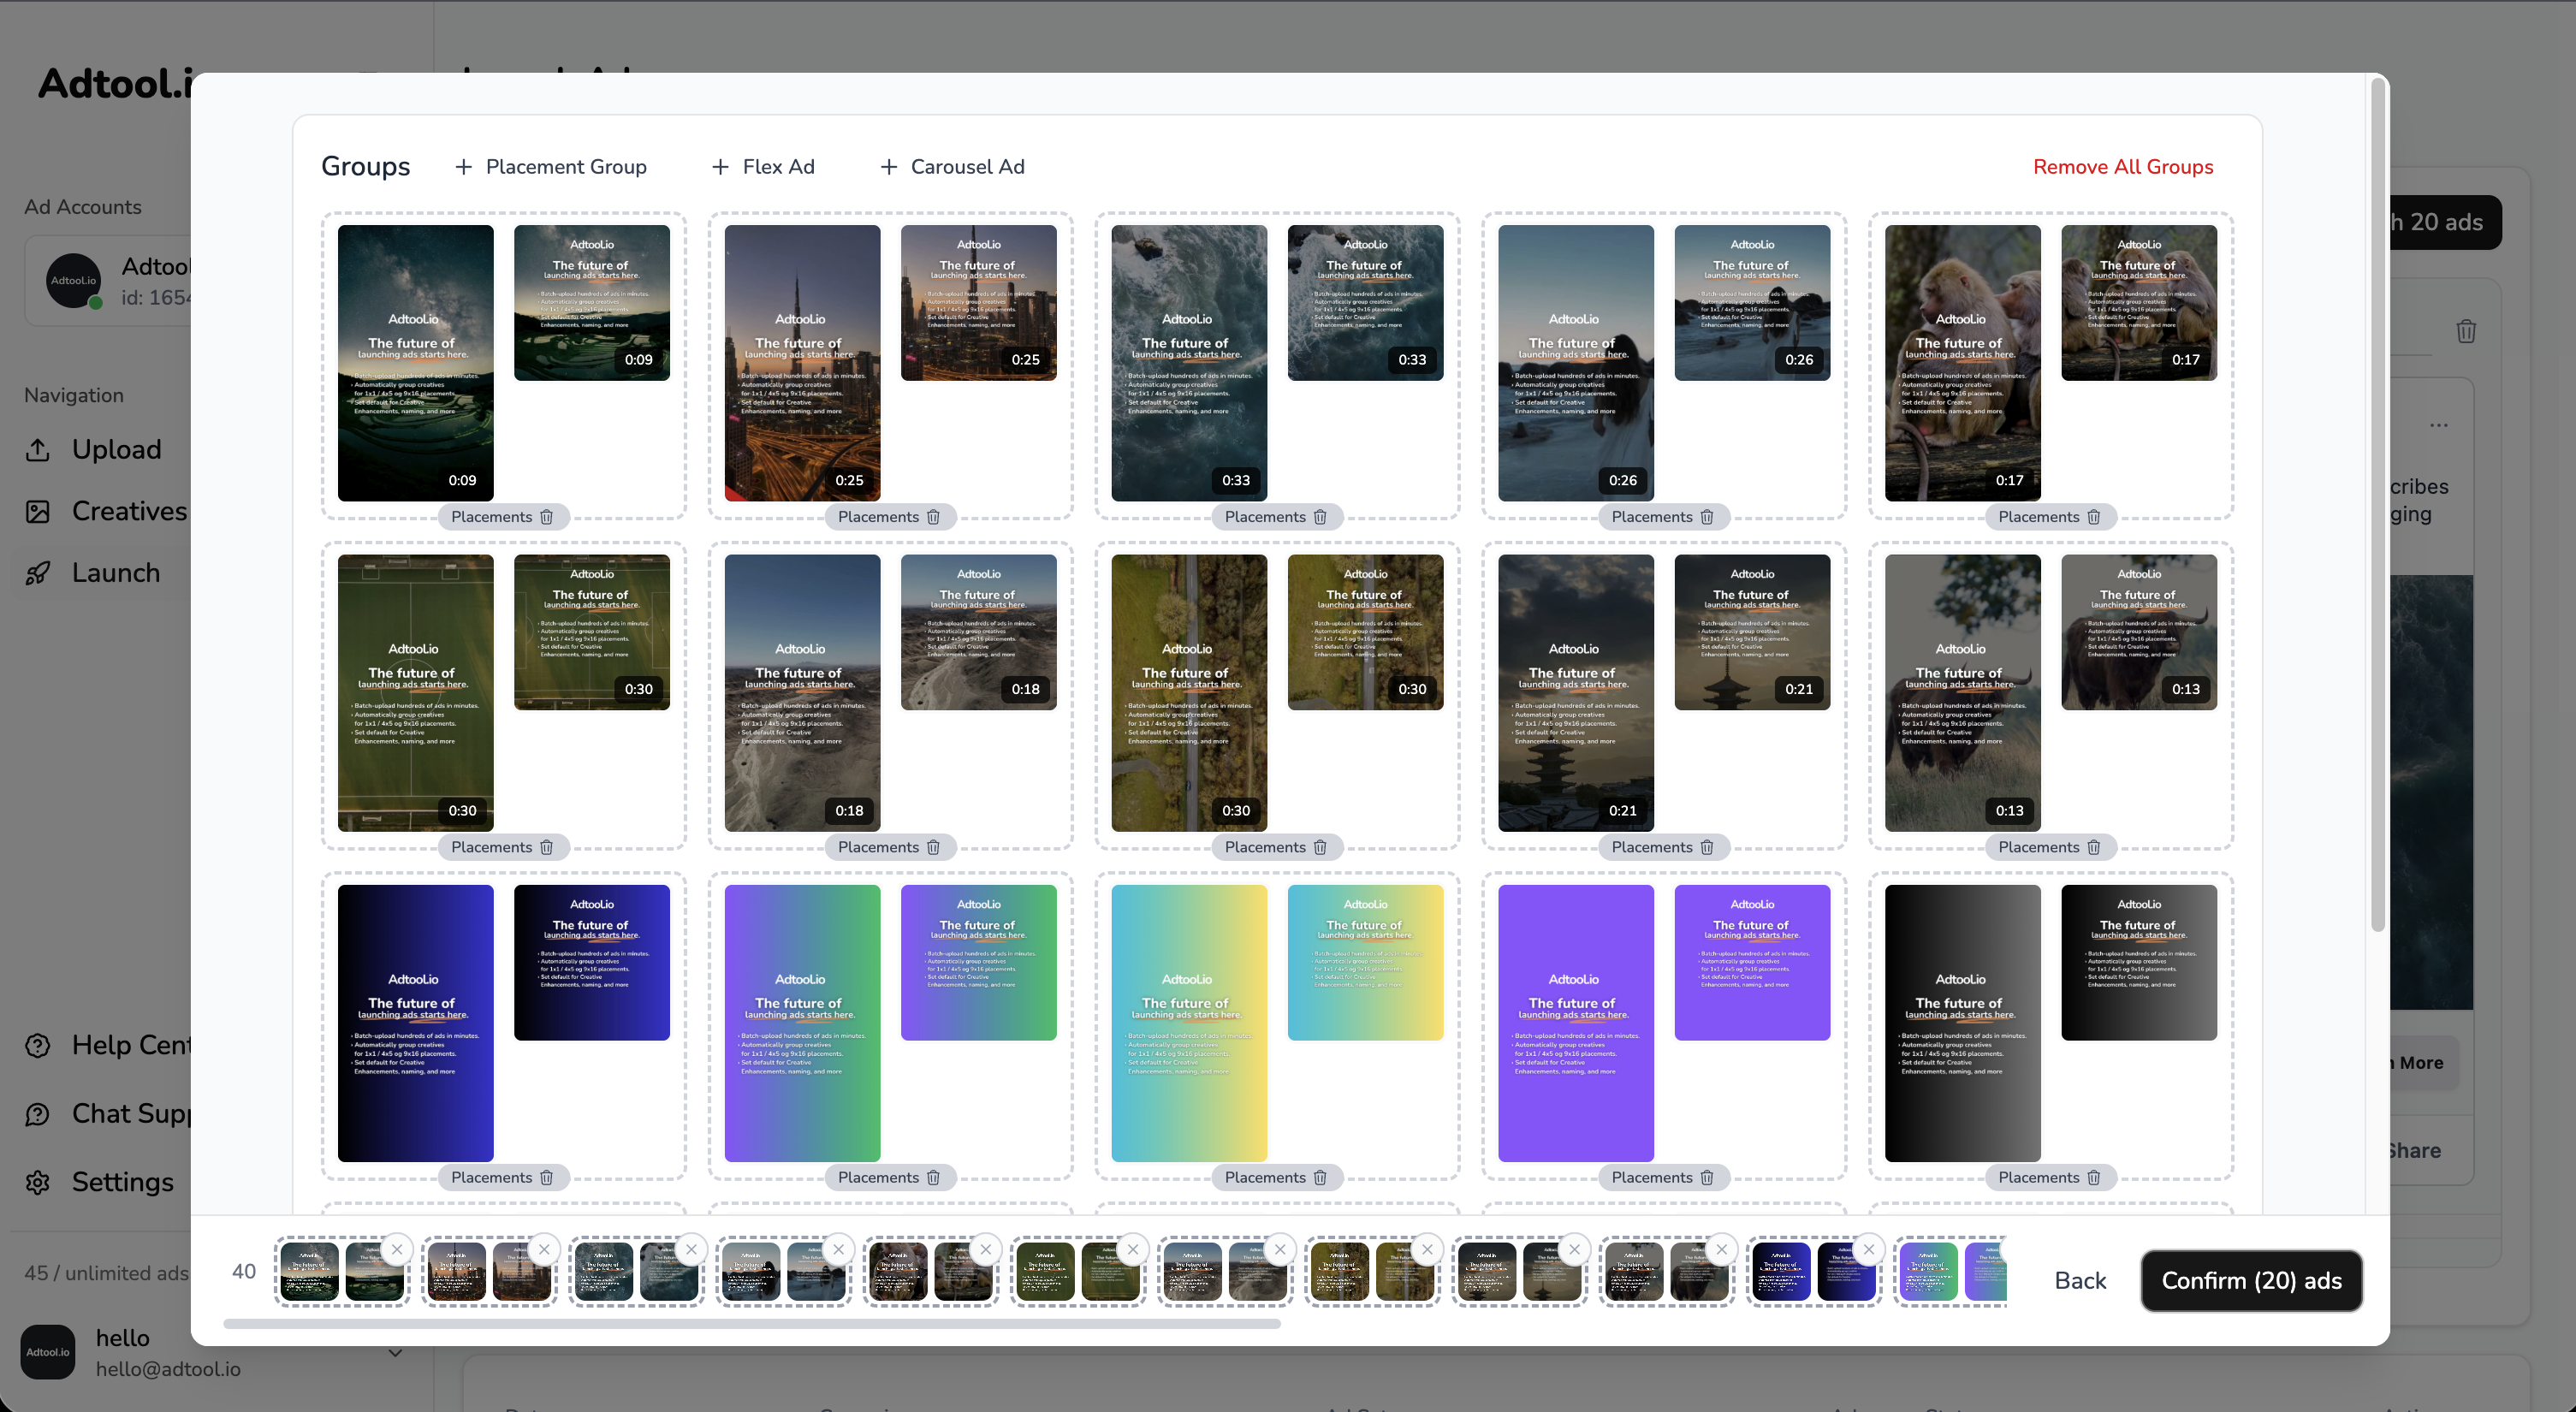2576x1412 pixels.
Task: Remove first thumbnail pair in bottom strip
Action: tap(397, 1249)
